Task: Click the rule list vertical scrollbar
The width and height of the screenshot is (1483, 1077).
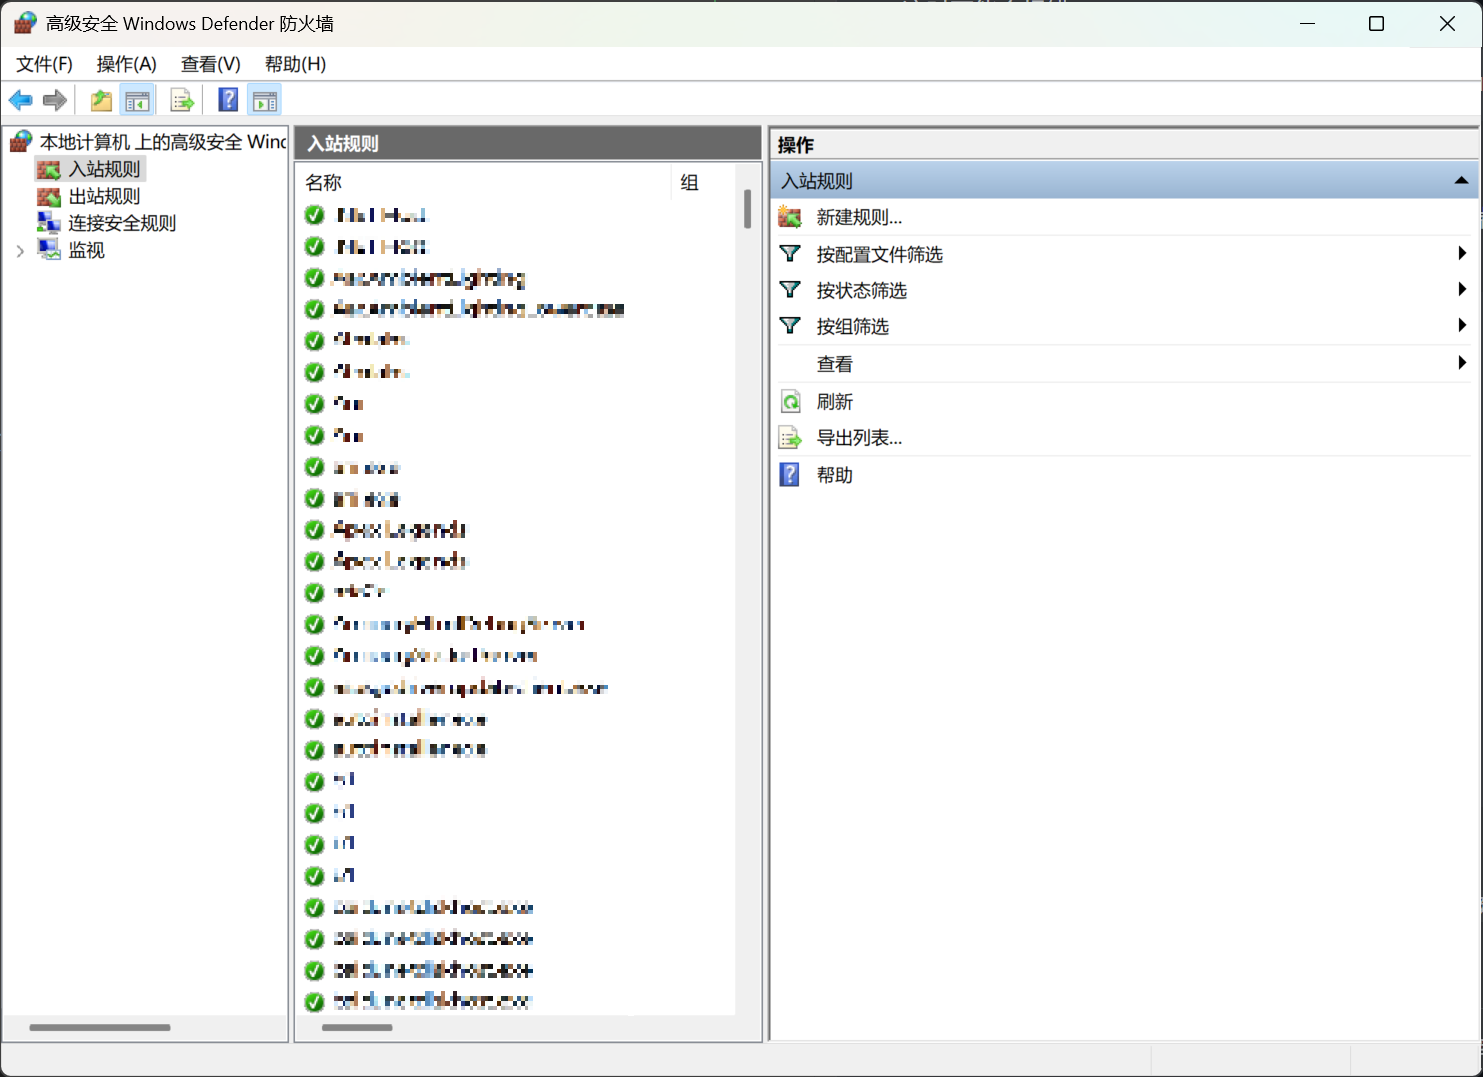Action: tap(747, 209)
